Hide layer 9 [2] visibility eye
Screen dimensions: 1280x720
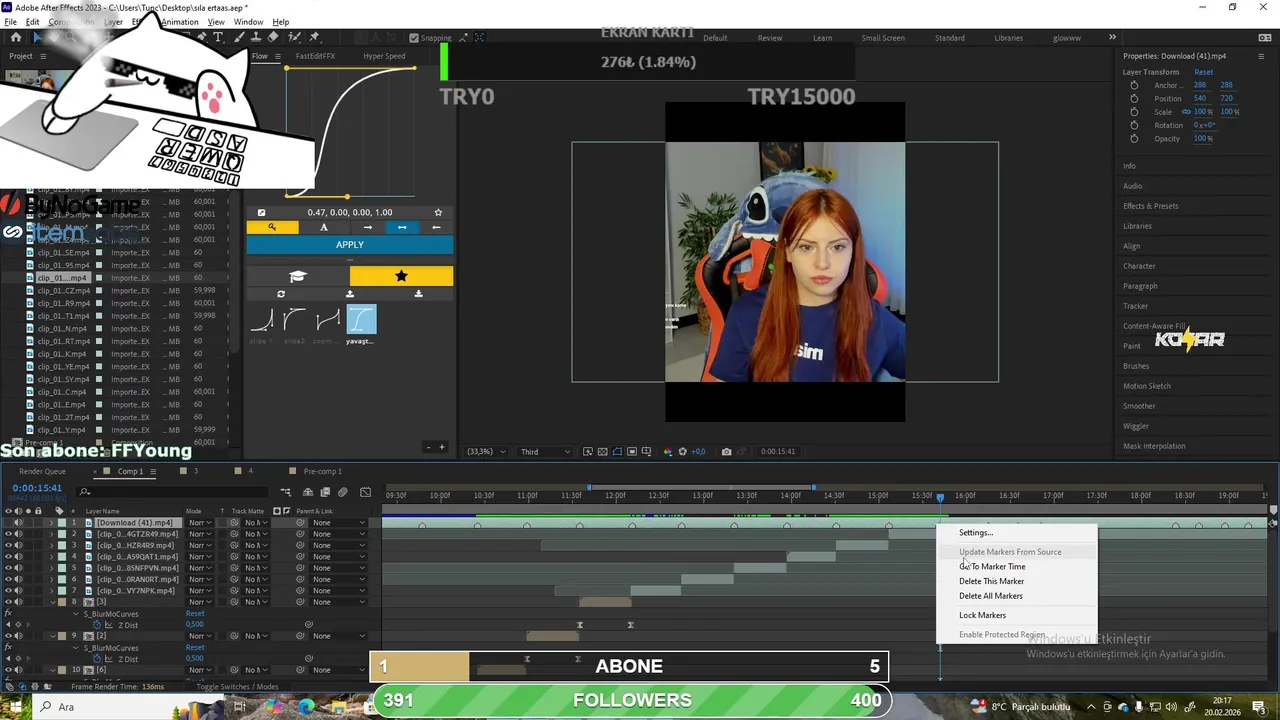coord(8,636)
